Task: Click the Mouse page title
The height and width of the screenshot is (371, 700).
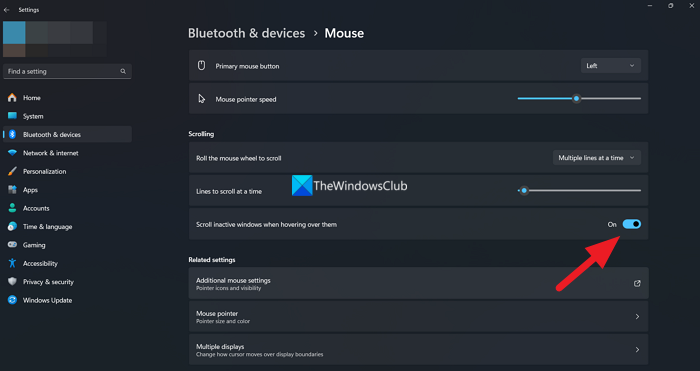Action: 344,33
